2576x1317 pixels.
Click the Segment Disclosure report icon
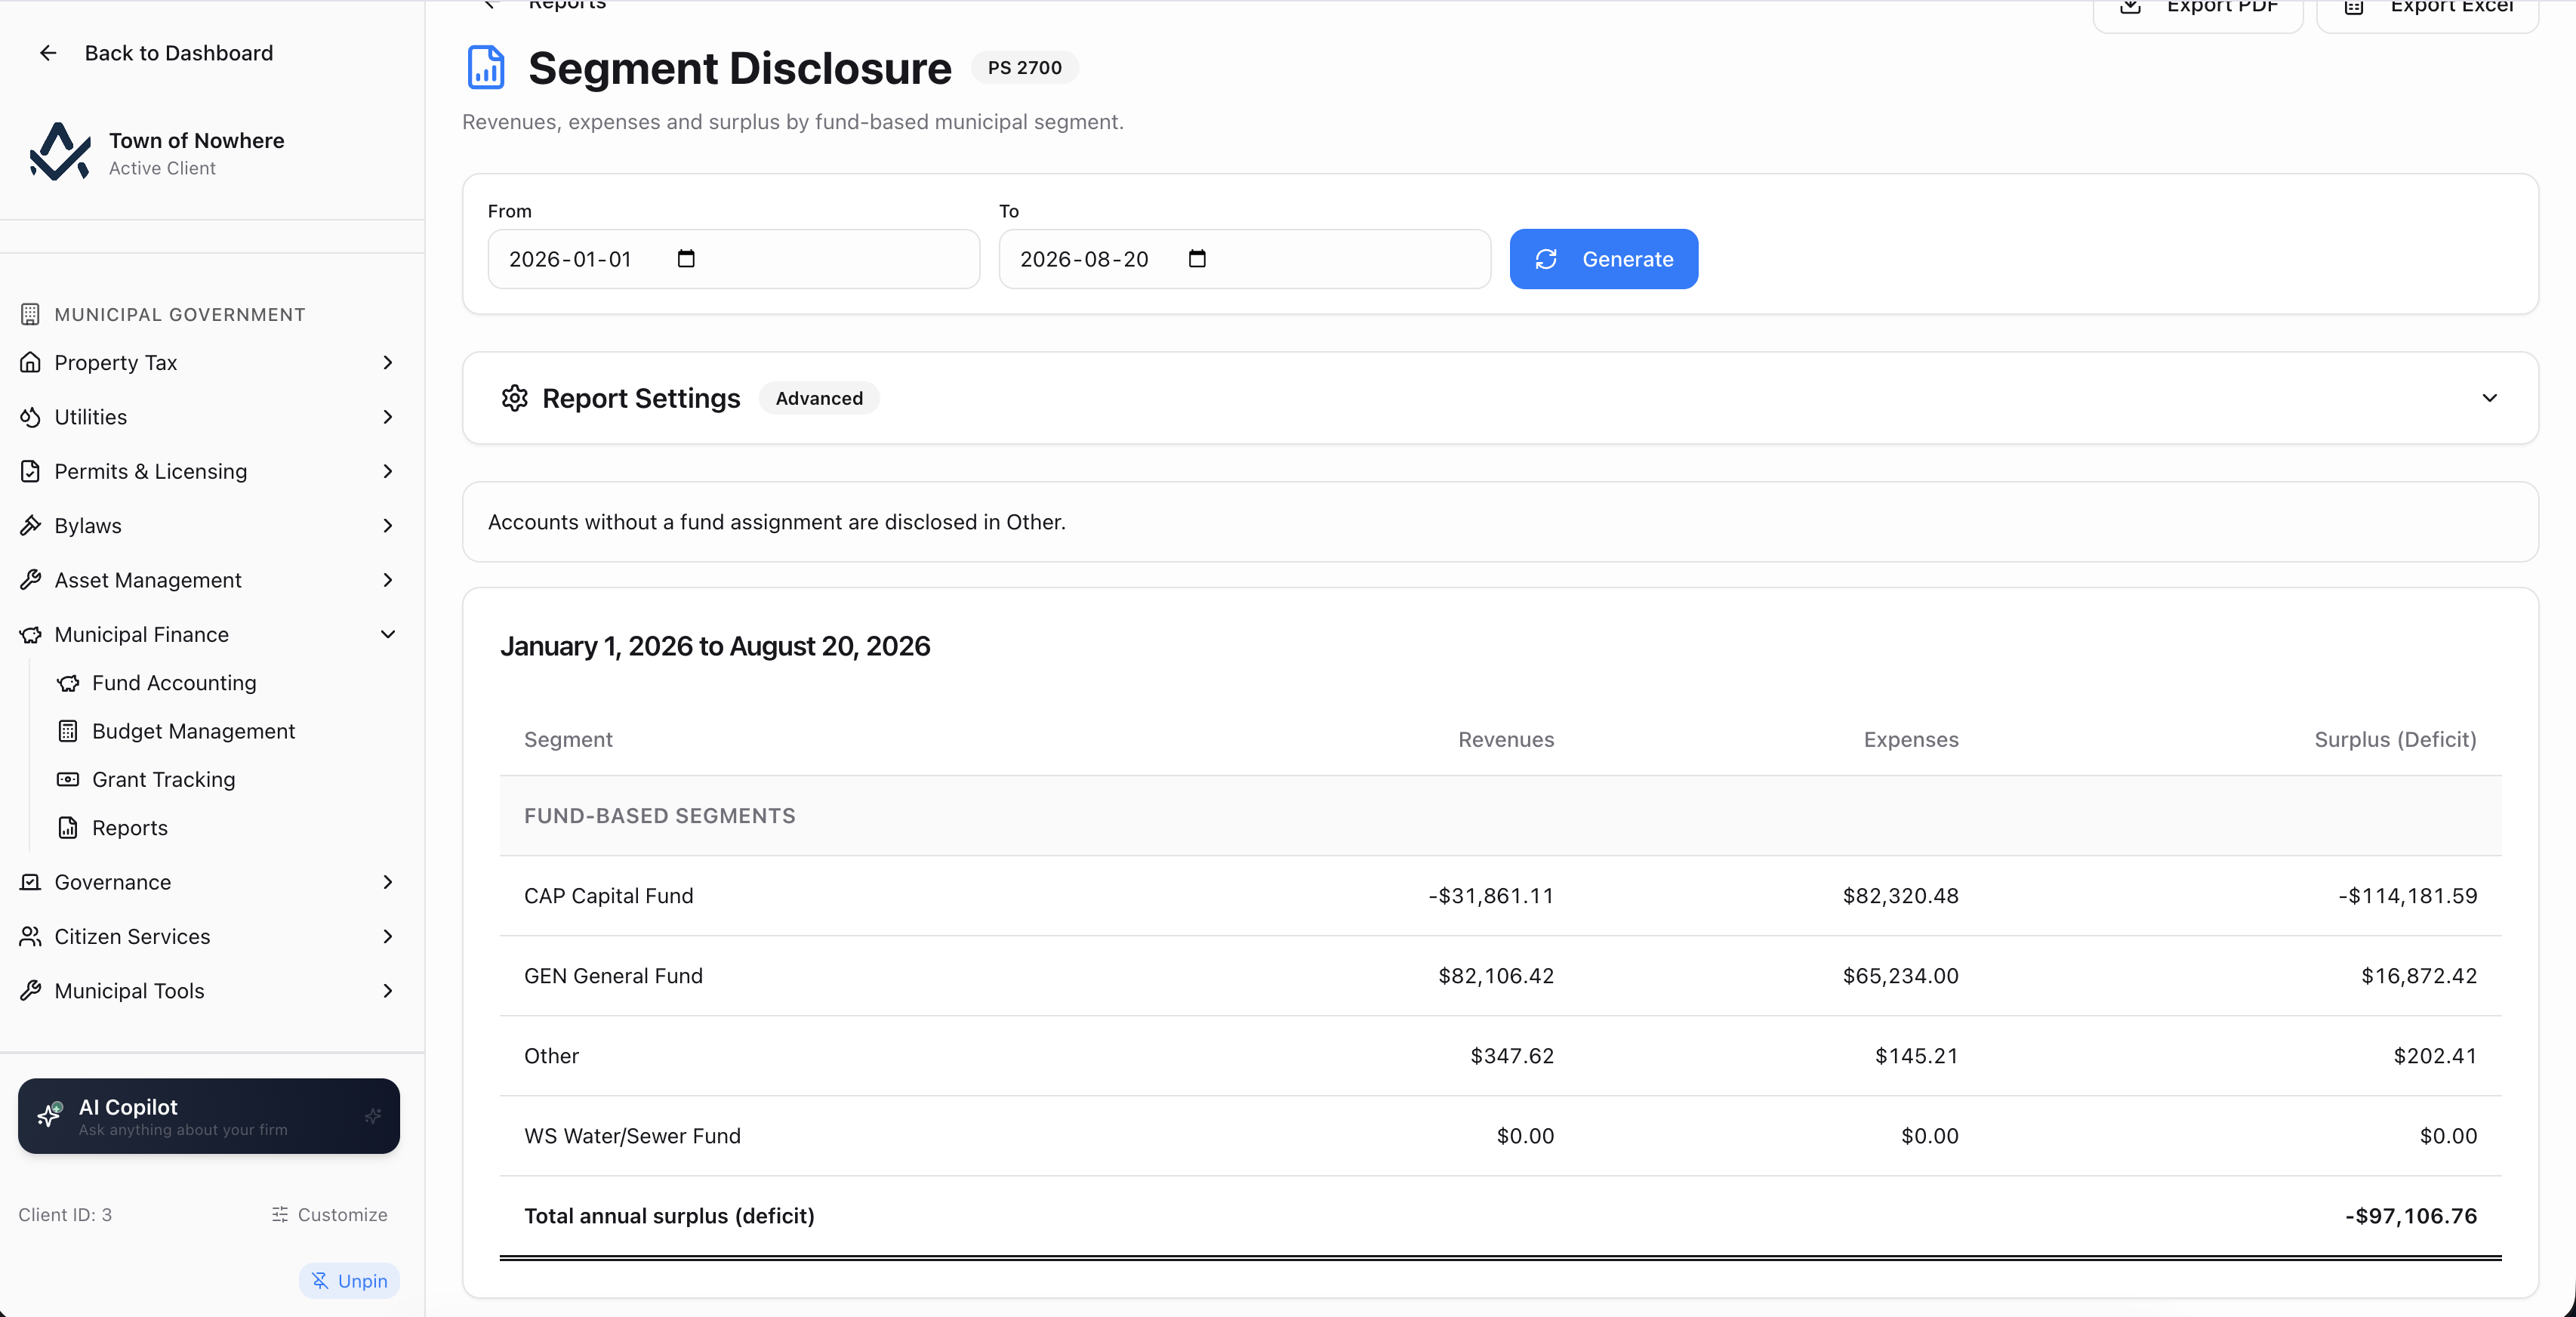click(486, 68)
